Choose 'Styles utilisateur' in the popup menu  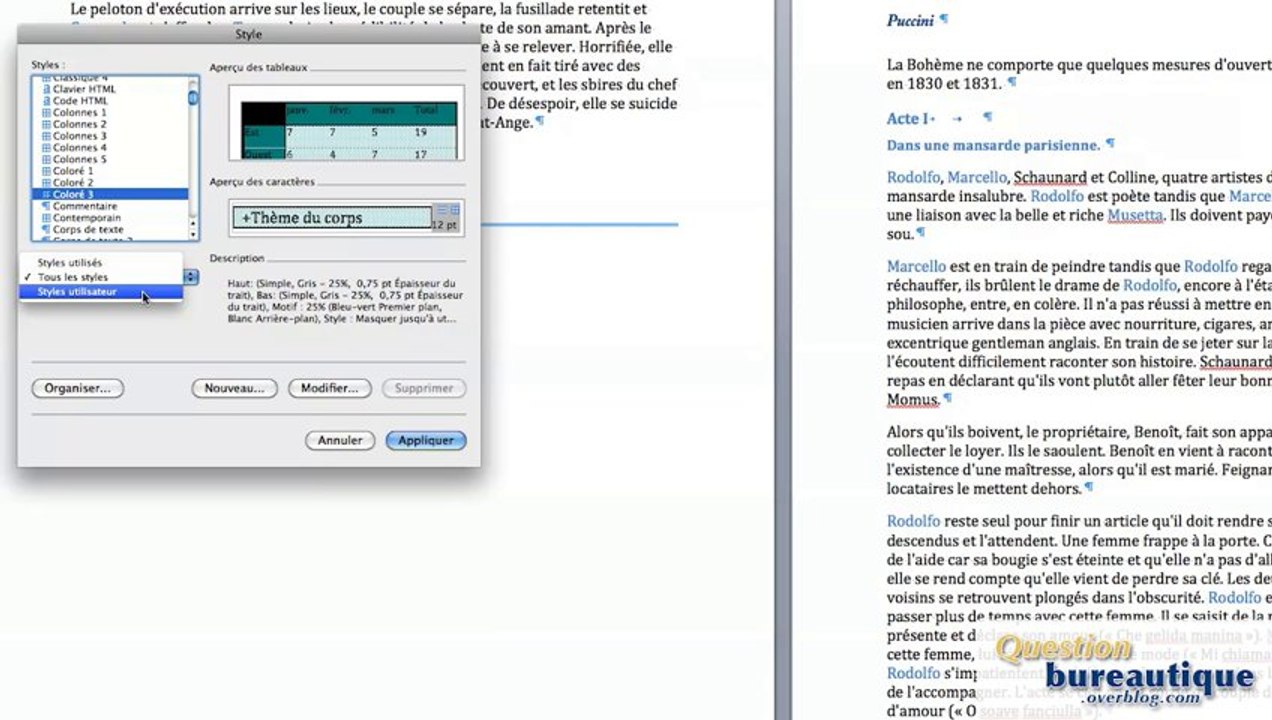click(x=101, y=292)
